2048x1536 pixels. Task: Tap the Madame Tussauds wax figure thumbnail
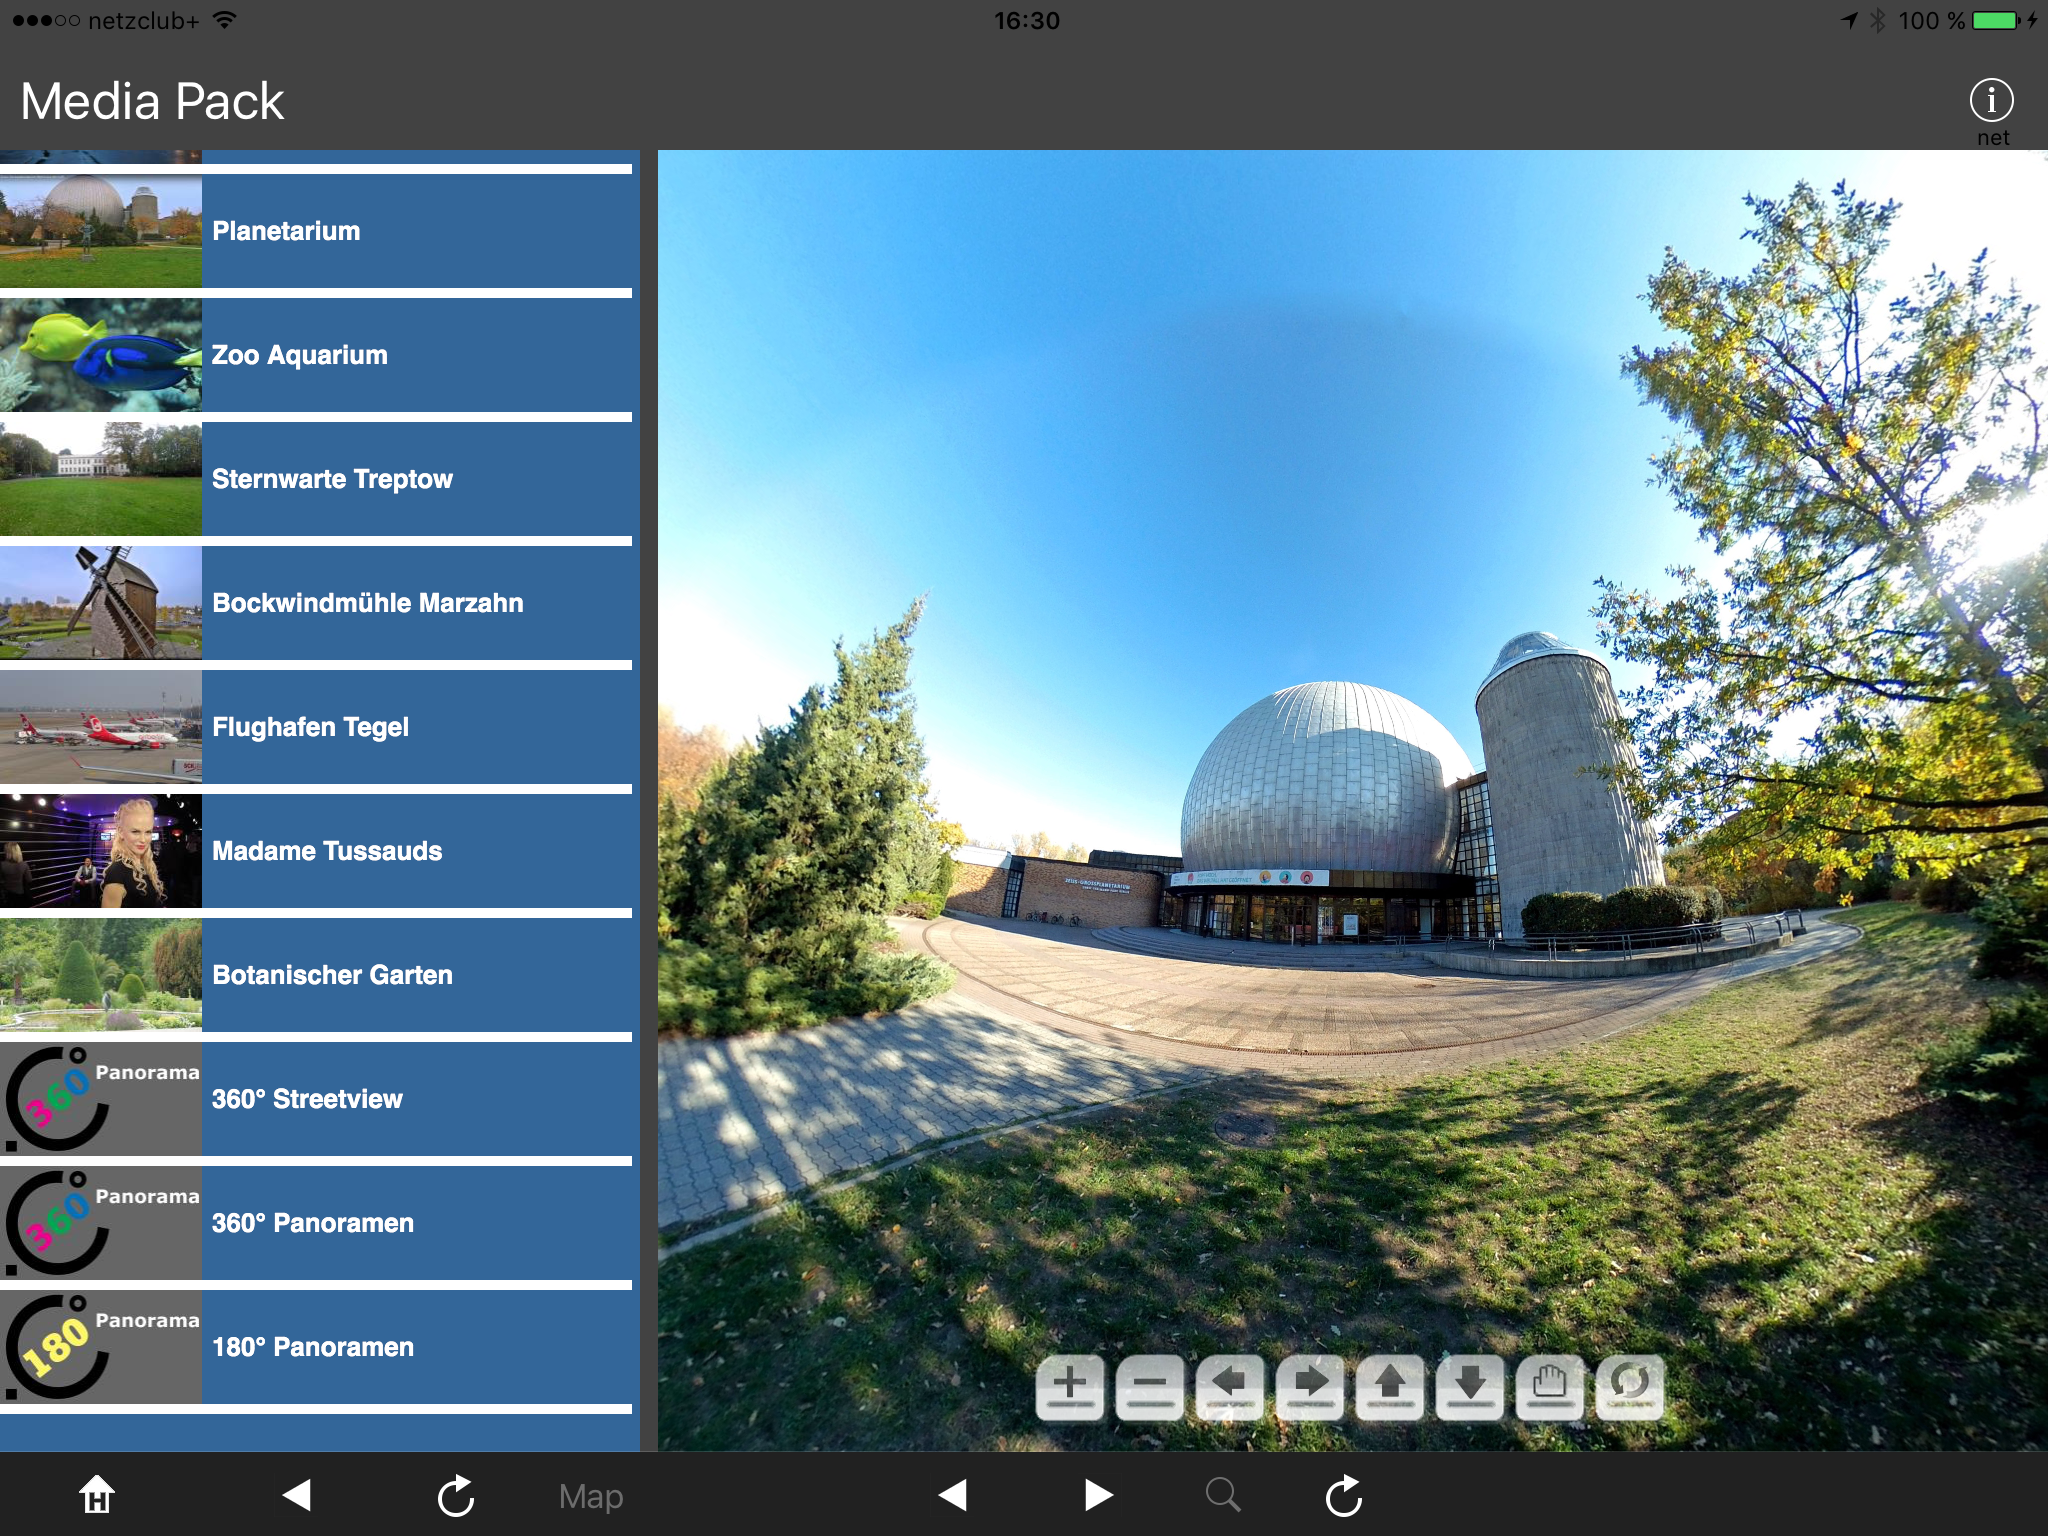tap(100, 851)
